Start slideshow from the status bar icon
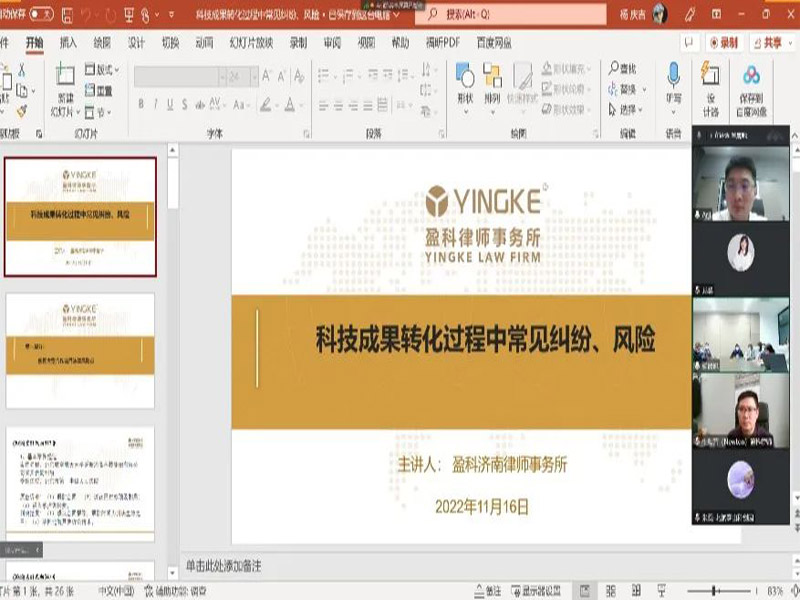 [662, 591]
